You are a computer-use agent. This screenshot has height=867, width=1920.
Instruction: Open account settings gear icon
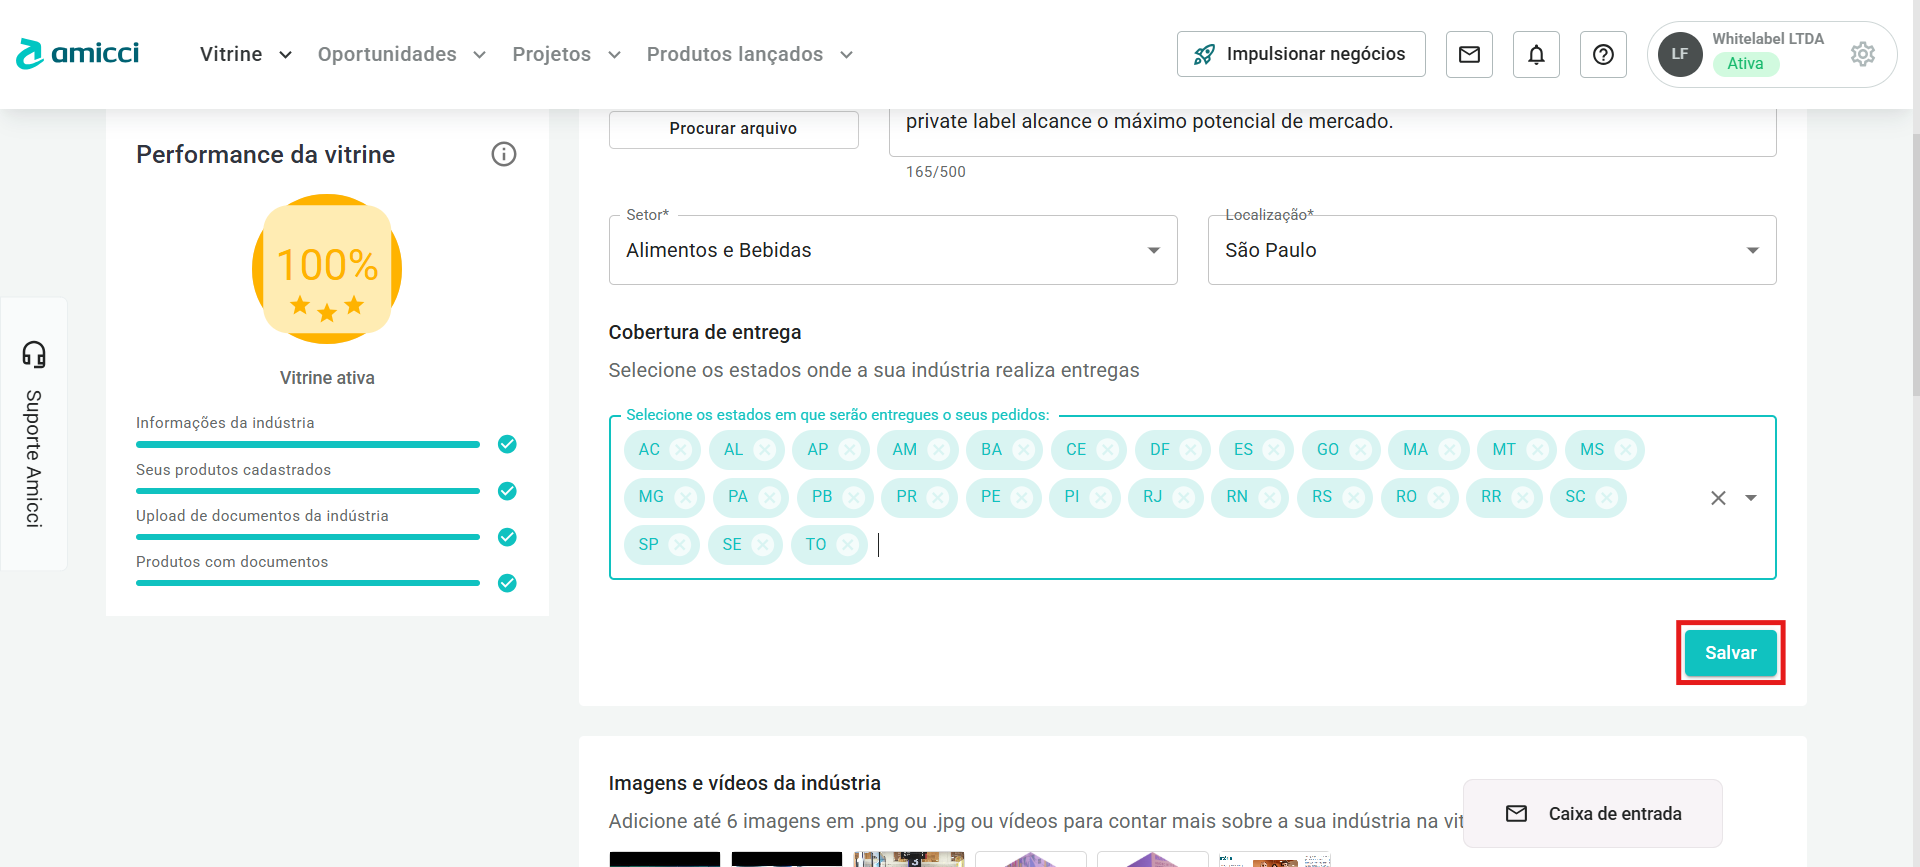1862,54
